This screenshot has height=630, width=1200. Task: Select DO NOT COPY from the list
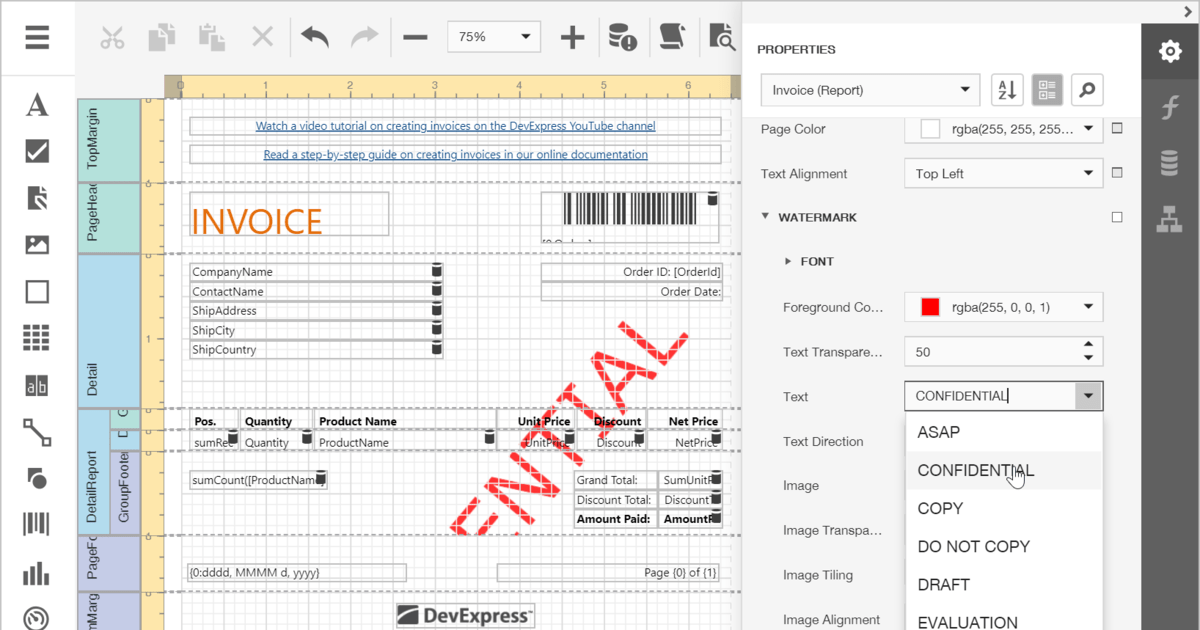tap(973, 546)
